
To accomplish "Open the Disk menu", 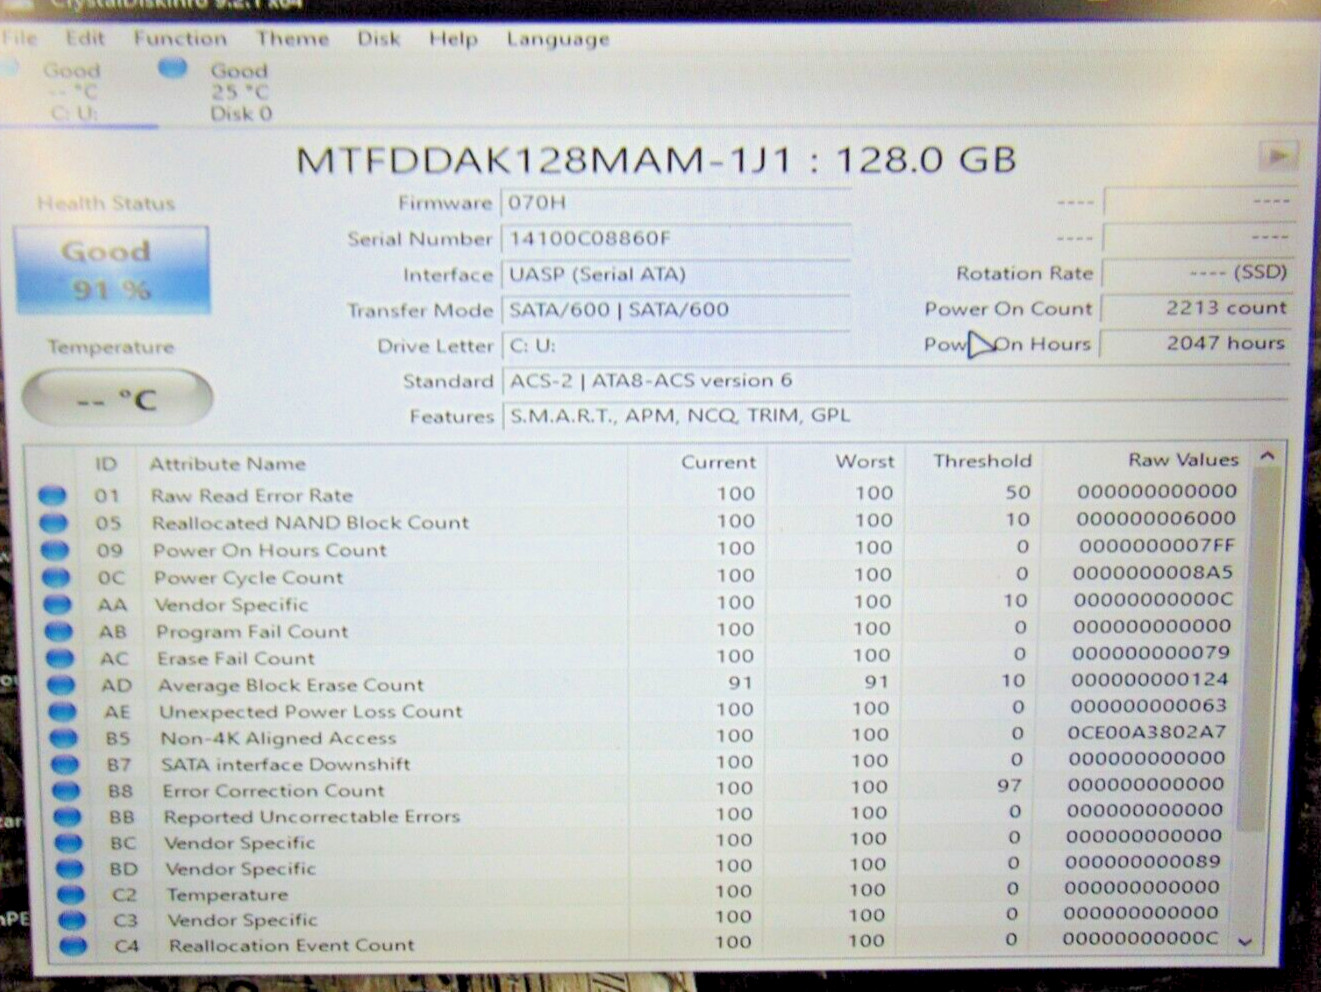I will point(378,38).
